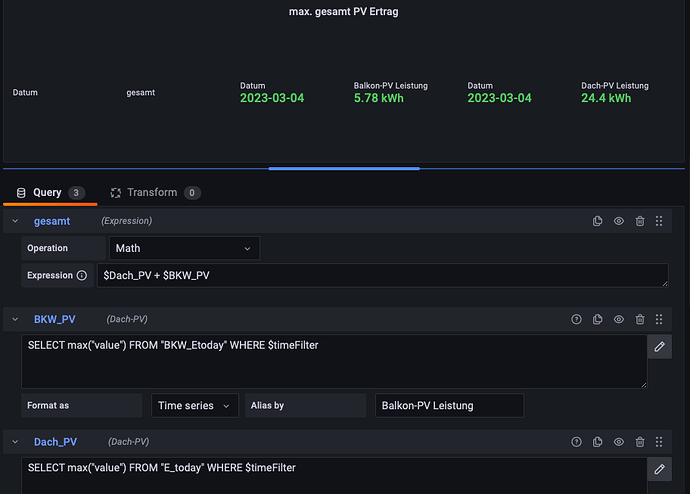Toggle visibility of gesamt query
This screenshot has width=690, height=494.
coord(619,221)
